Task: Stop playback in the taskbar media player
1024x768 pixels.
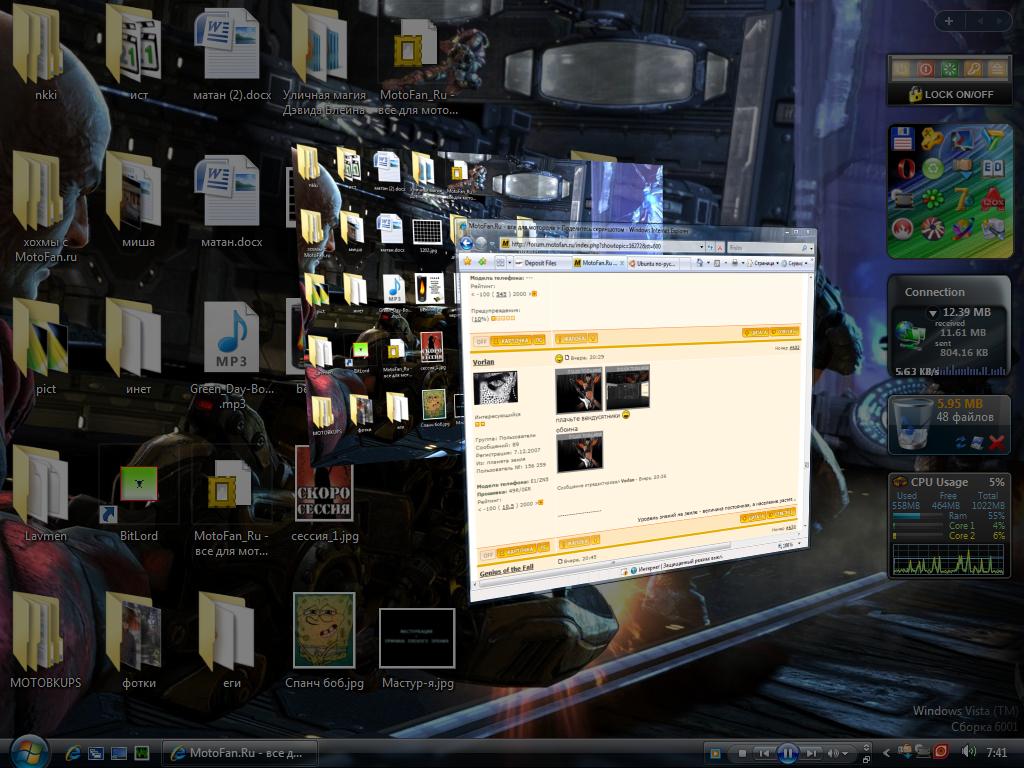Action: pyautogui.click(x=742, y=753)
